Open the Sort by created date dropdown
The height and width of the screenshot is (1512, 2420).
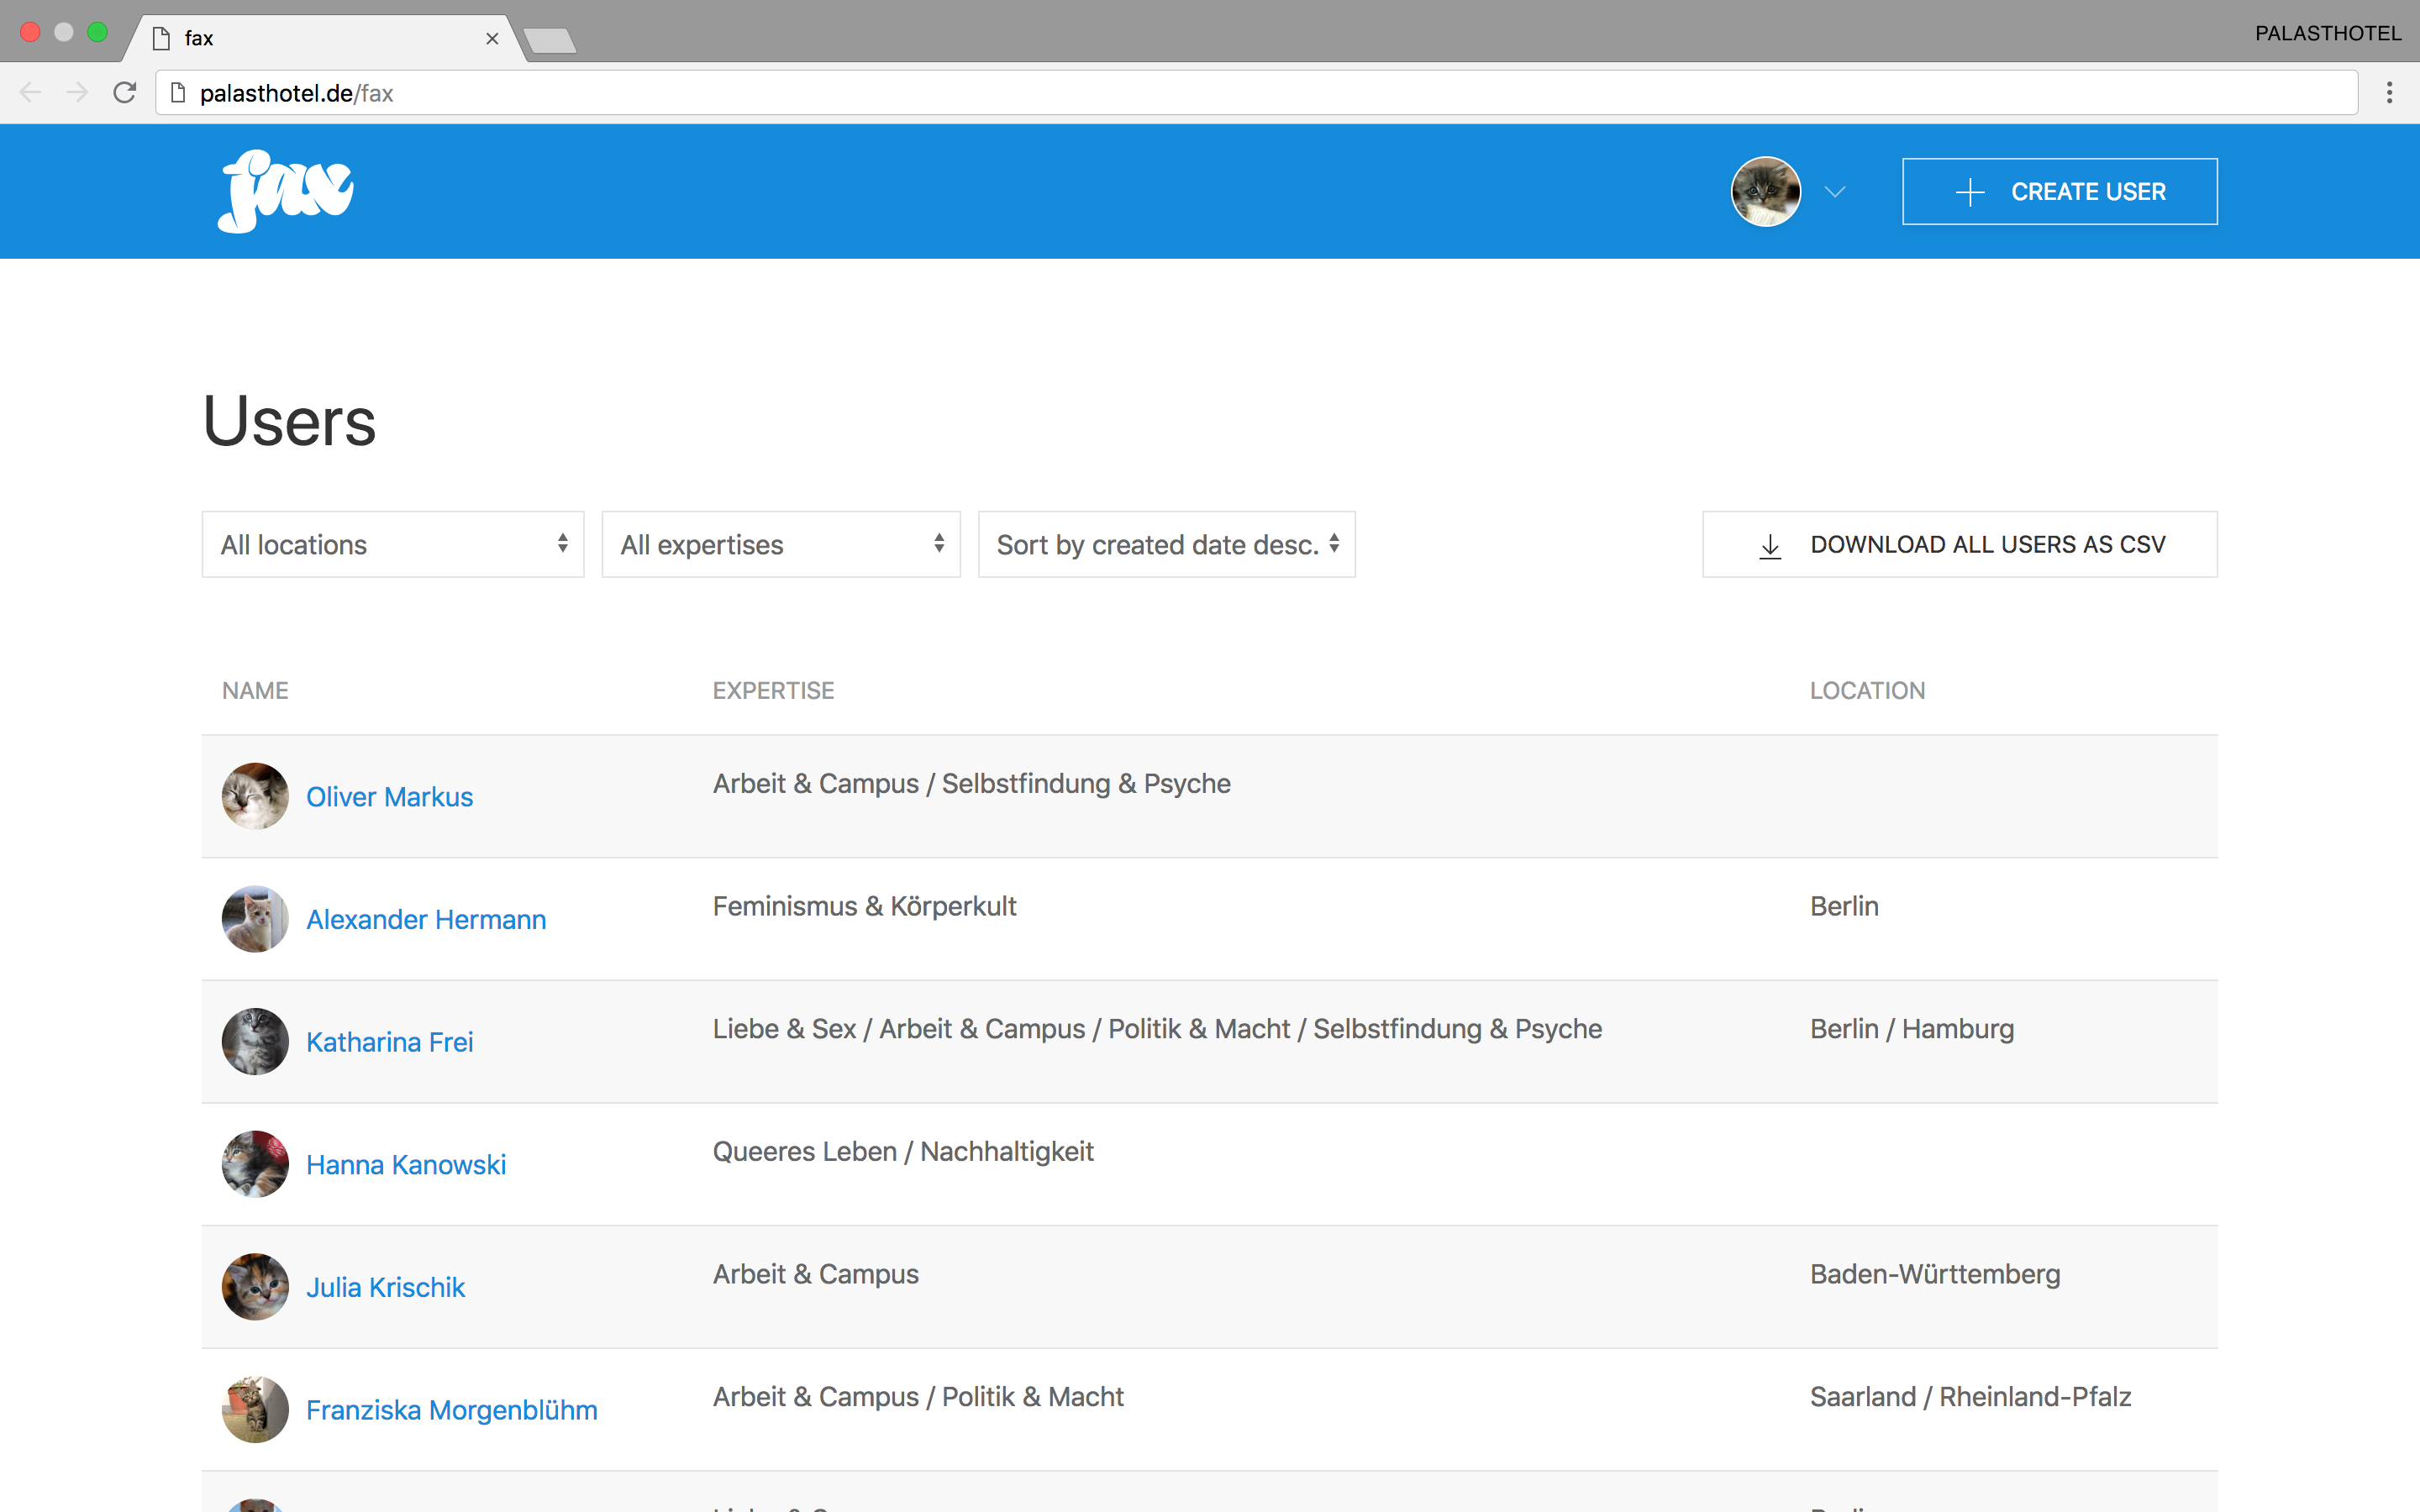tap(1166, 545)
